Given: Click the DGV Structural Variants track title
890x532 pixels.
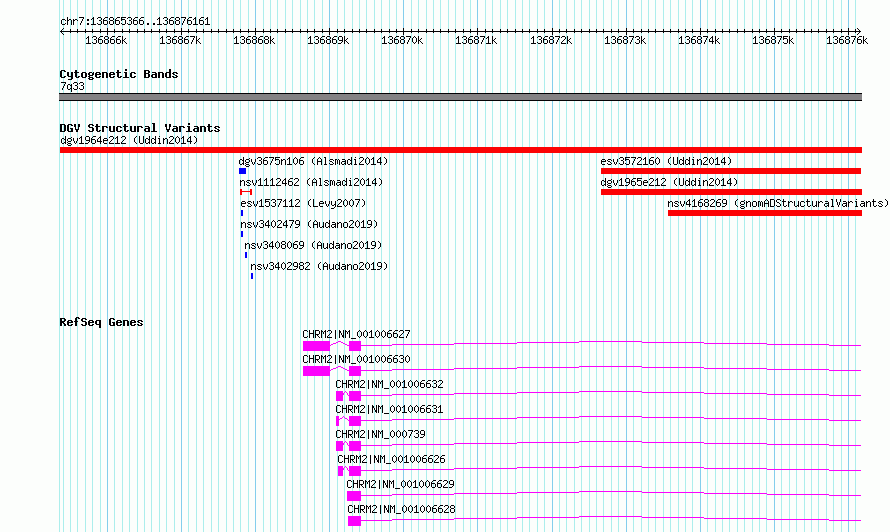Looking at the screenshot, I should [x=140, y=128].
